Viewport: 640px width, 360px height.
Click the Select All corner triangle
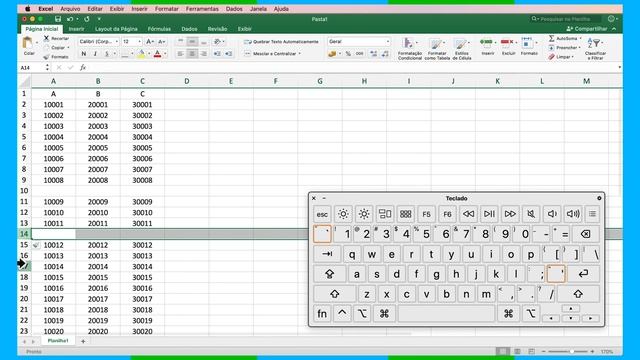click(x=25, y=81)
